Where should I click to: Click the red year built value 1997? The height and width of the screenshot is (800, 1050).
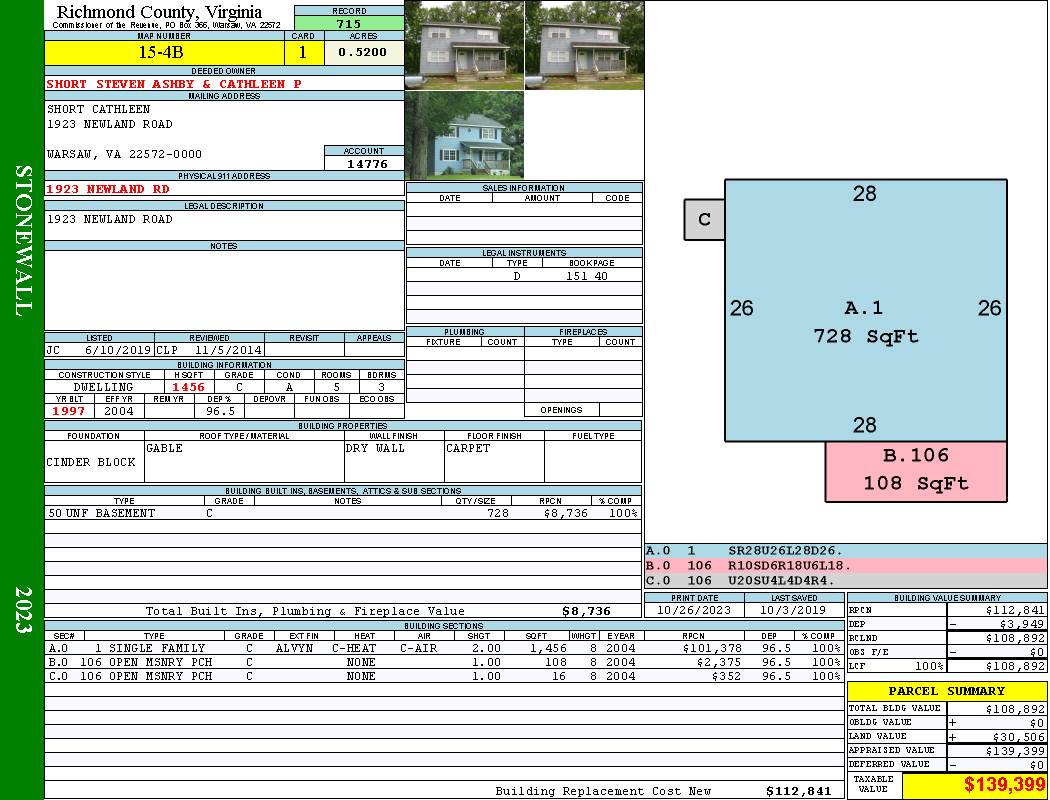[69, 410]
